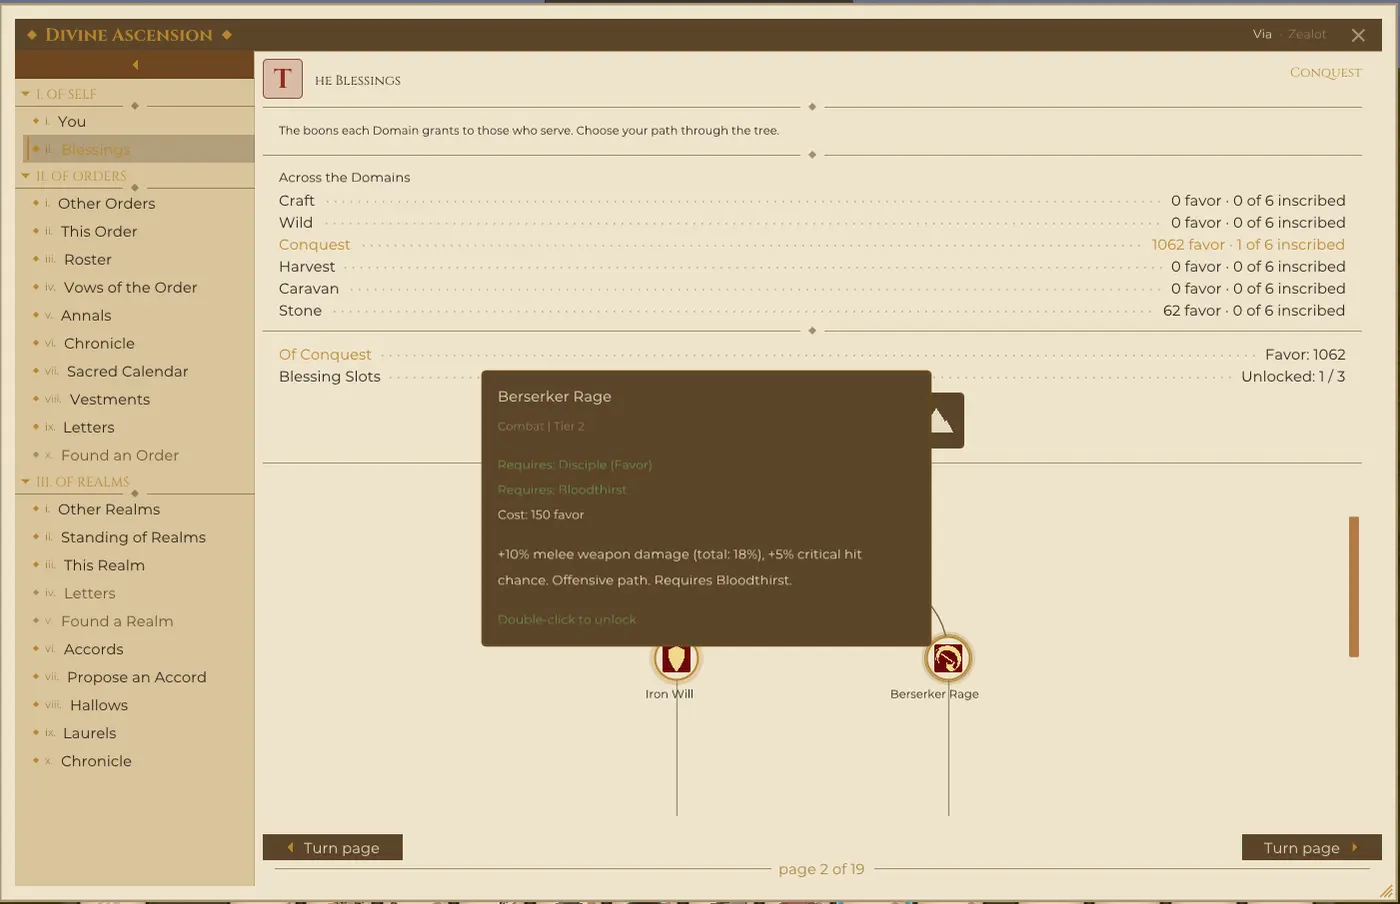Select the Wild domain row
This screenshot has width=1400, height=904.
point(812,223)
